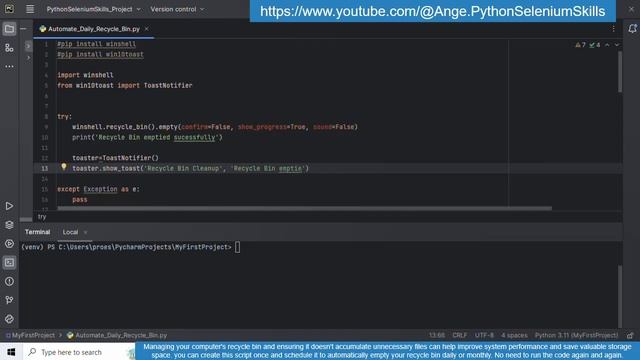Click the misspelled word 'sucessfully'
This screenshot has height=360, width=640.
194,137
